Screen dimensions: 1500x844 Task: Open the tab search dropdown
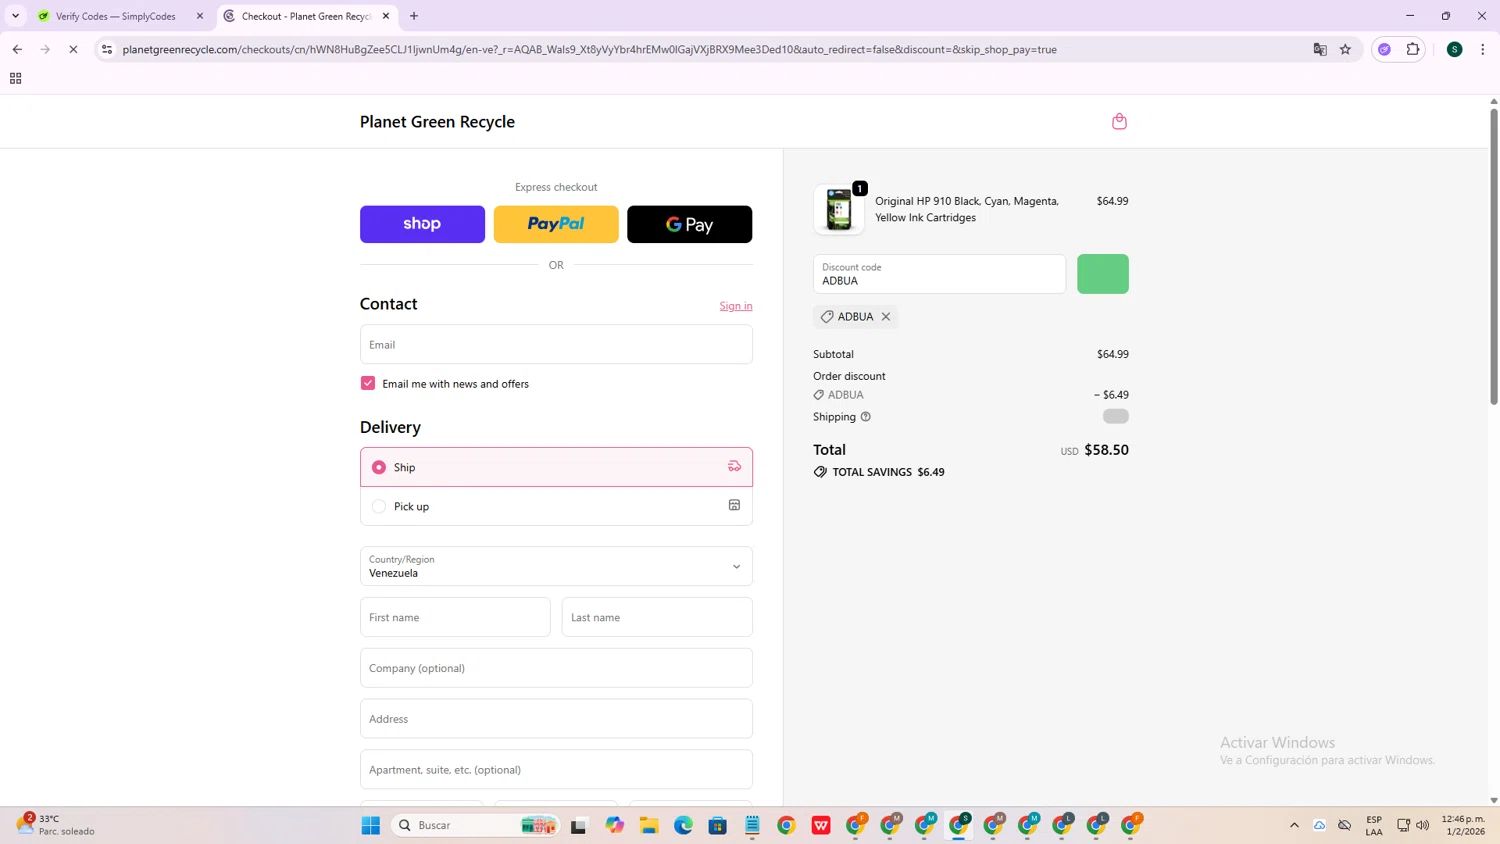pos(15,16)
